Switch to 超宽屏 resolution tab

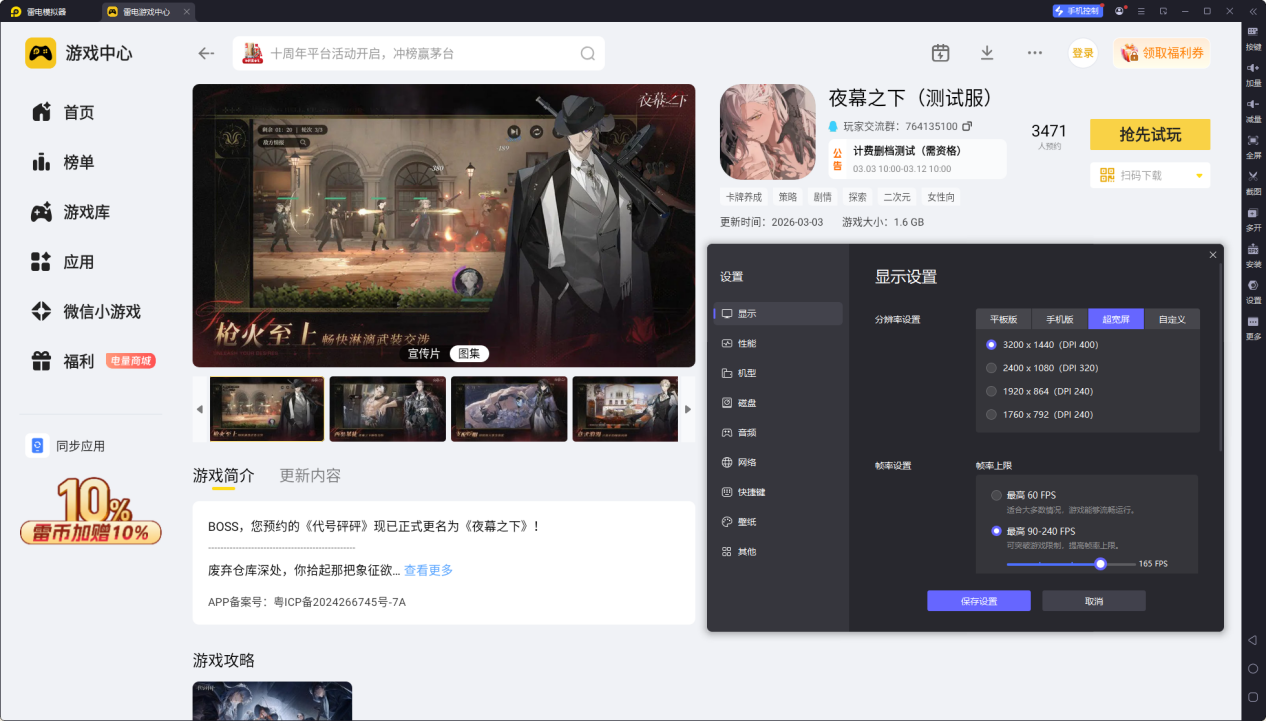(x=1116, y=319)
